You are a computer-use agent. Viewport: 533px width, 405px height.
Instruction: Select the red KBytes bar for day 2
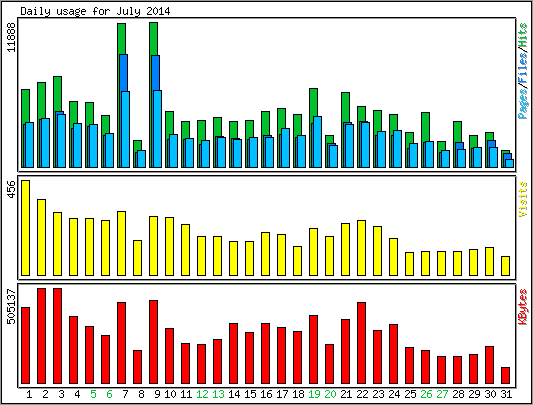coord(41,336)
